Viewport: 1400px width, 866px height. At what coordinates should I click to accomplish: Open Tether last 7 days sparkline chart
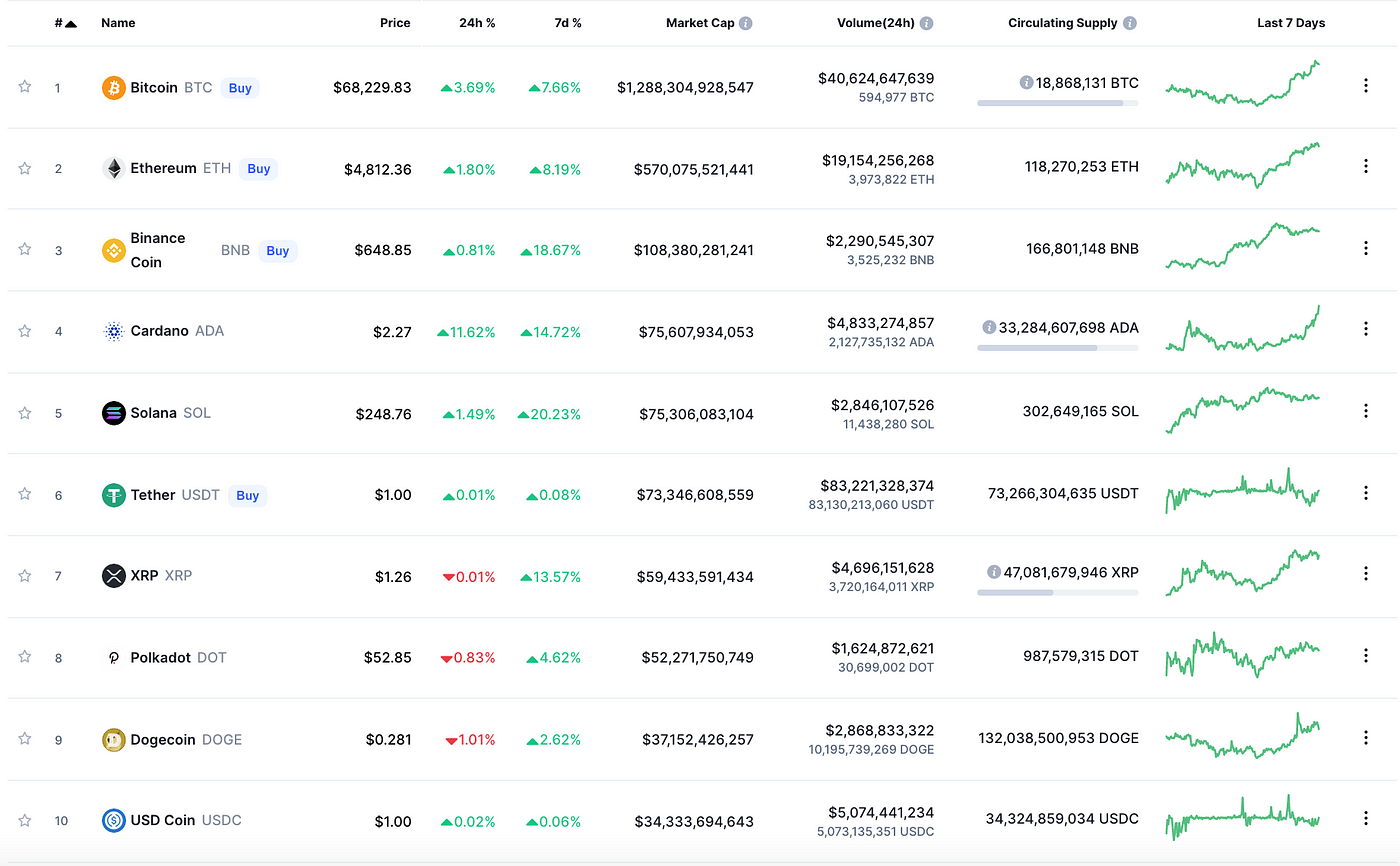(1243, 491)
